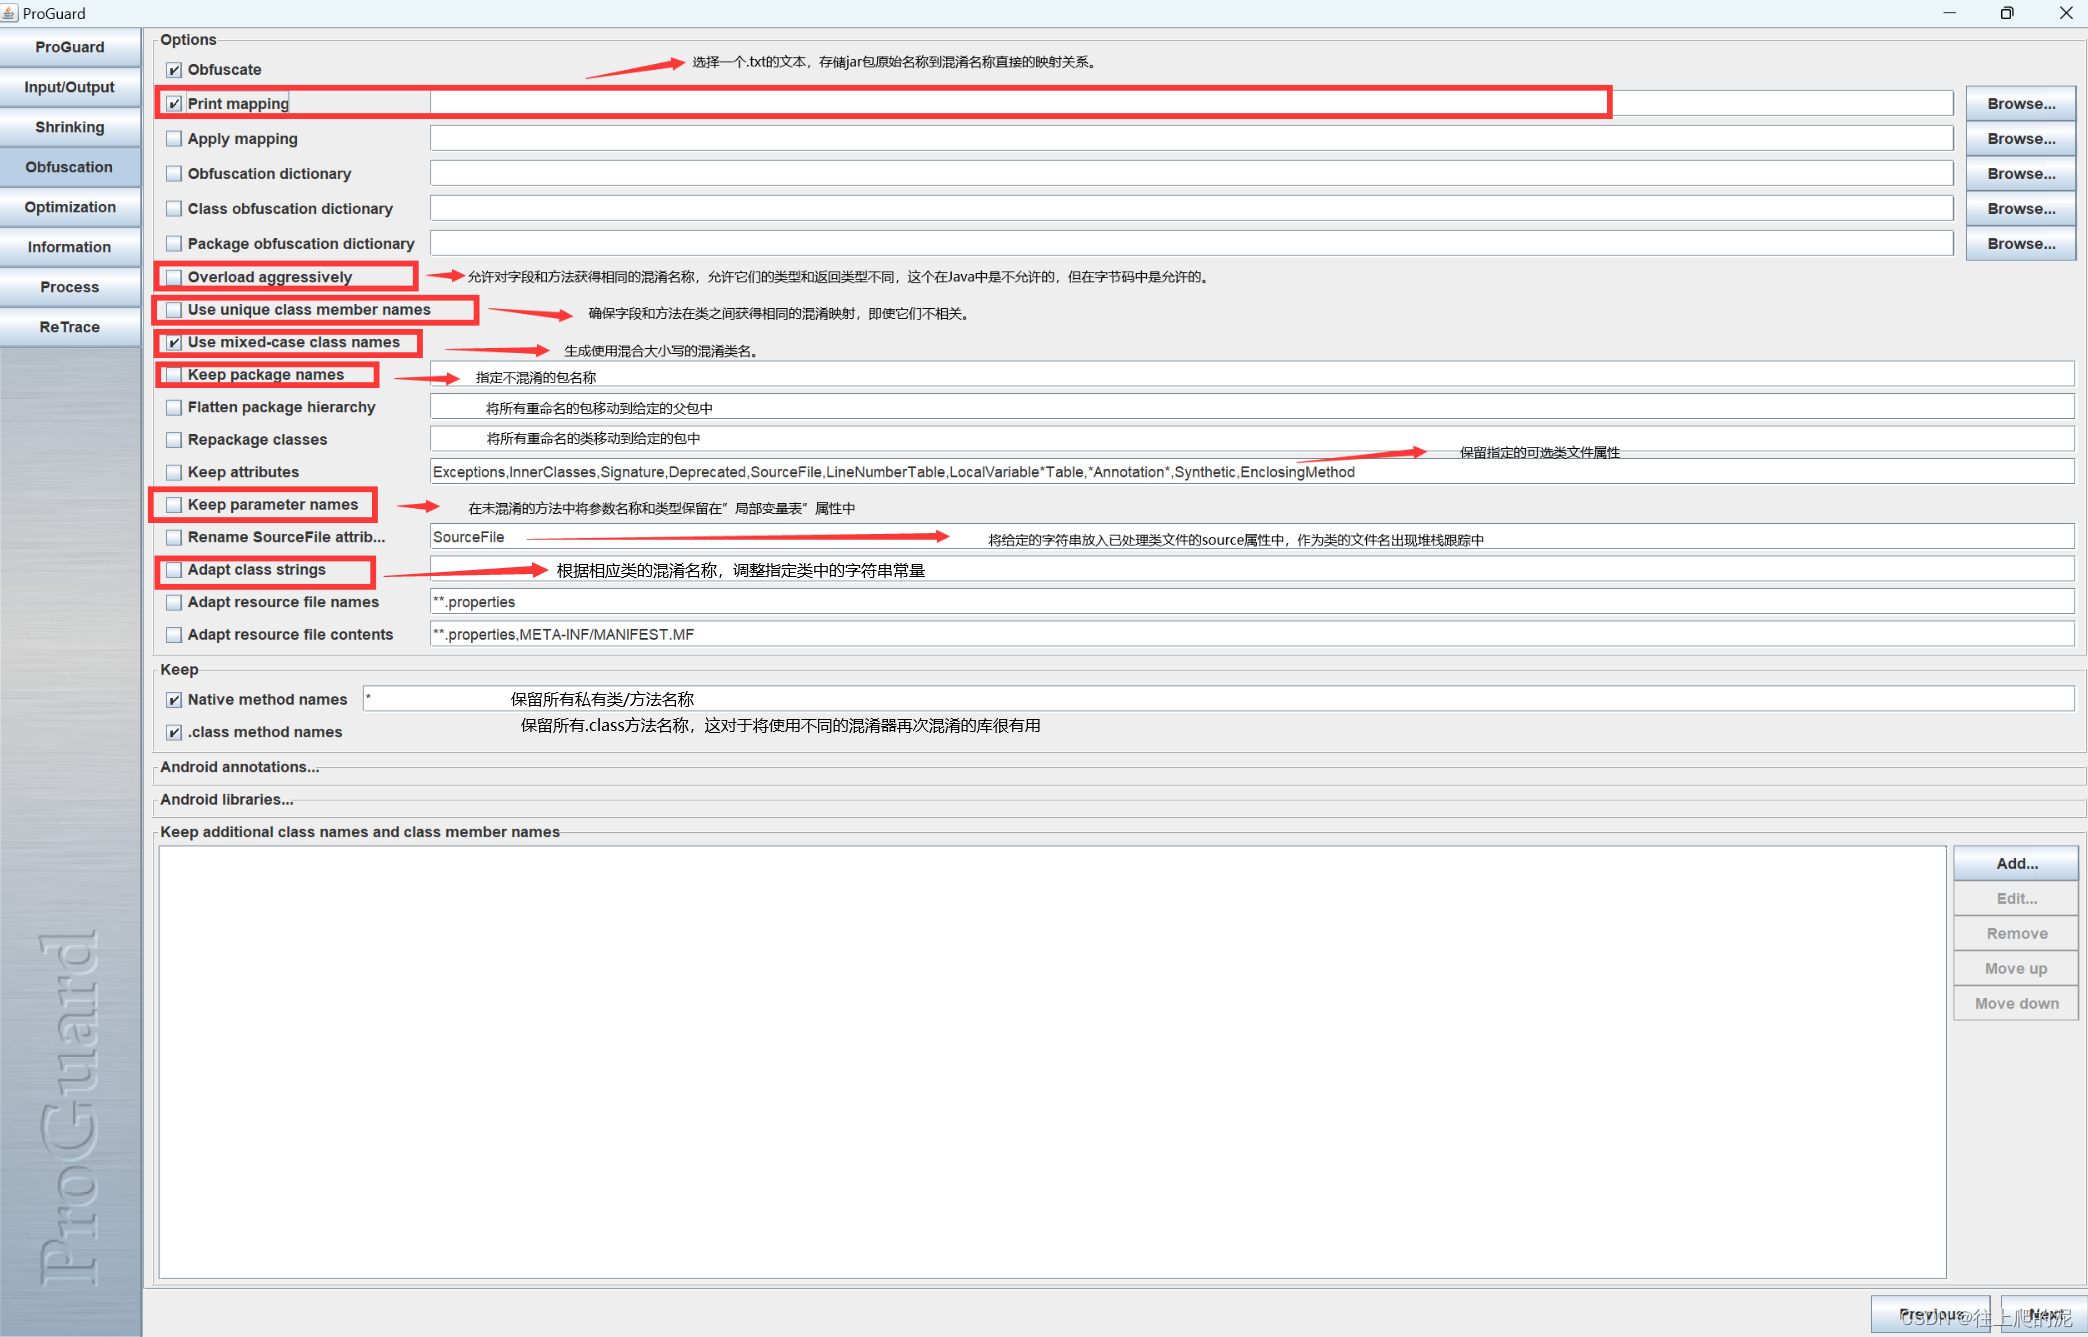Open the Optimization tab
Image resolution: width=2088 pixels, height=1337 pixels.
click(x=70, y=207)
